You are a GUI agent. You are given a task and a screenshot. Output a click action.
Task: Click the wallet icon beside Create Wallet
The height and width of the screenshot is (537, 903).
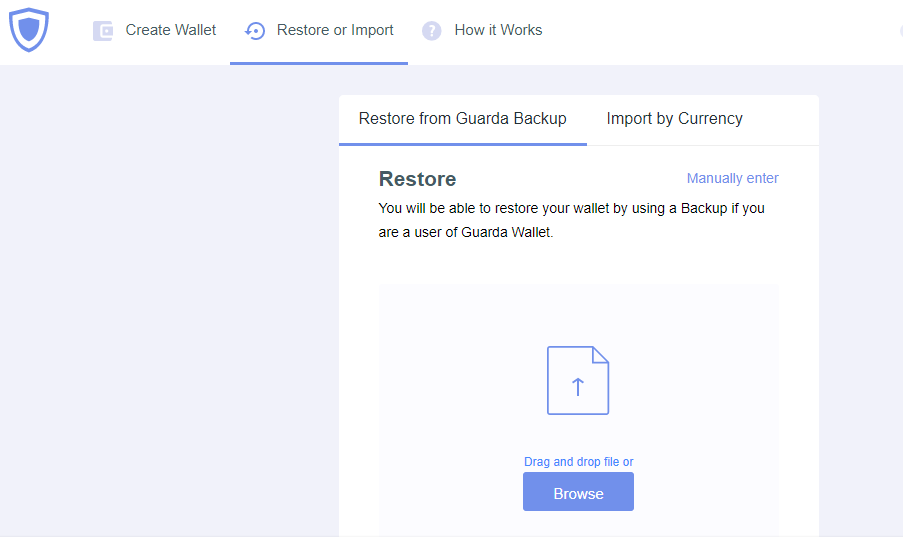tap(103, 31)
